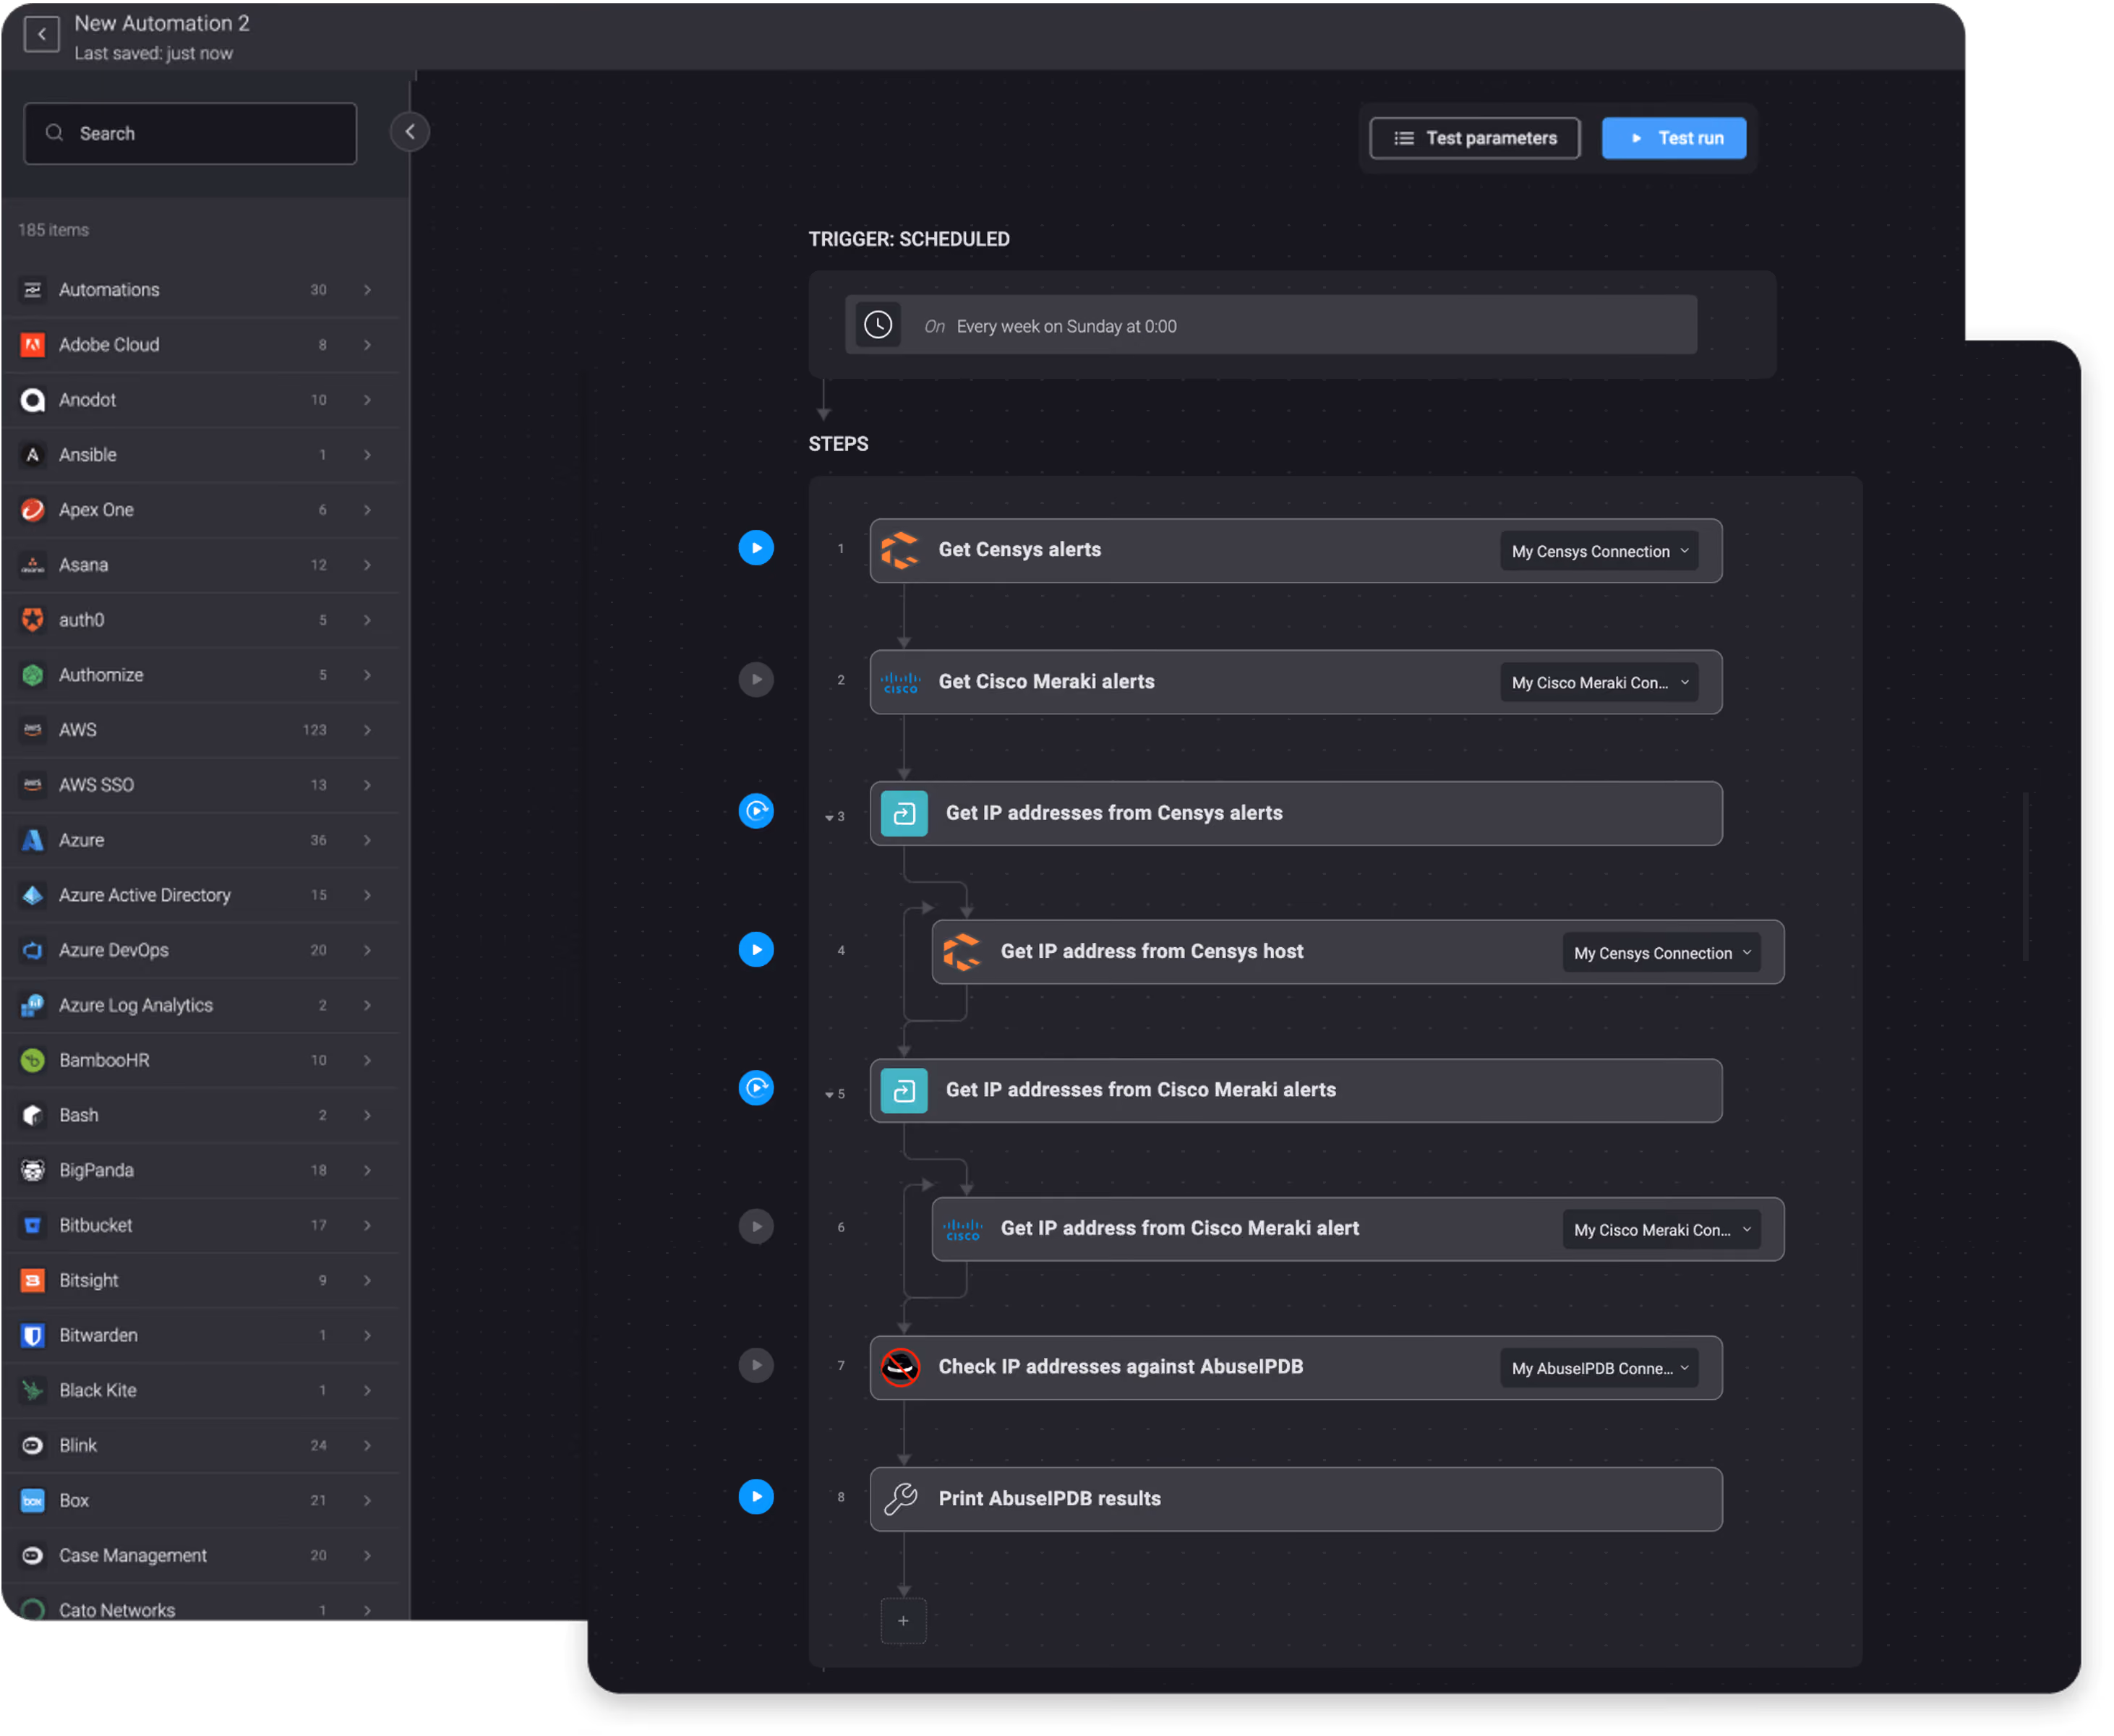Screen dimensions: 2114x1736
Task: Expand the Automations category chevron
Action: 368,290
